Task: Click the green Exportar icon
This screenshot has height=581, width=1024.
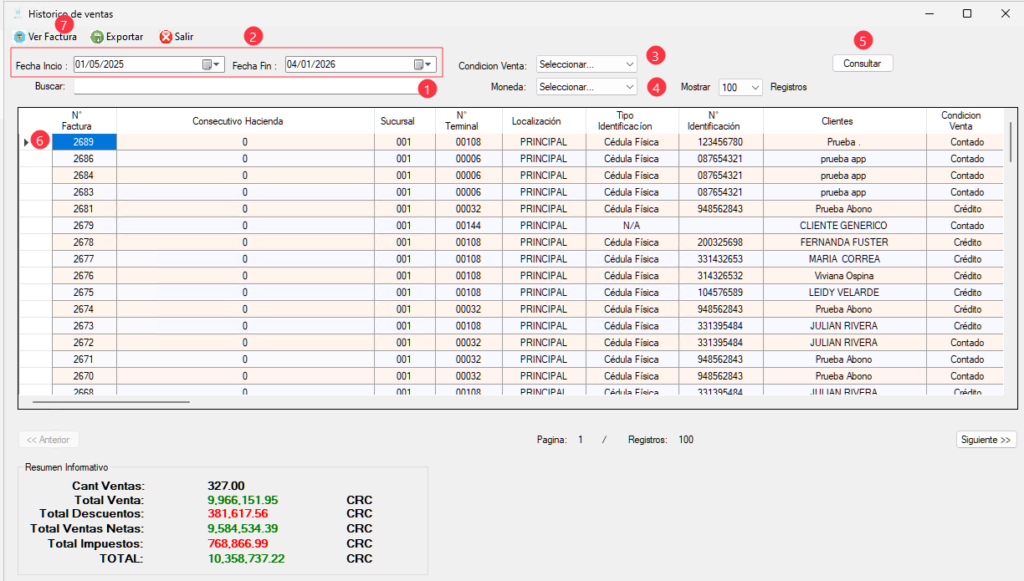Action: [97, 37]
